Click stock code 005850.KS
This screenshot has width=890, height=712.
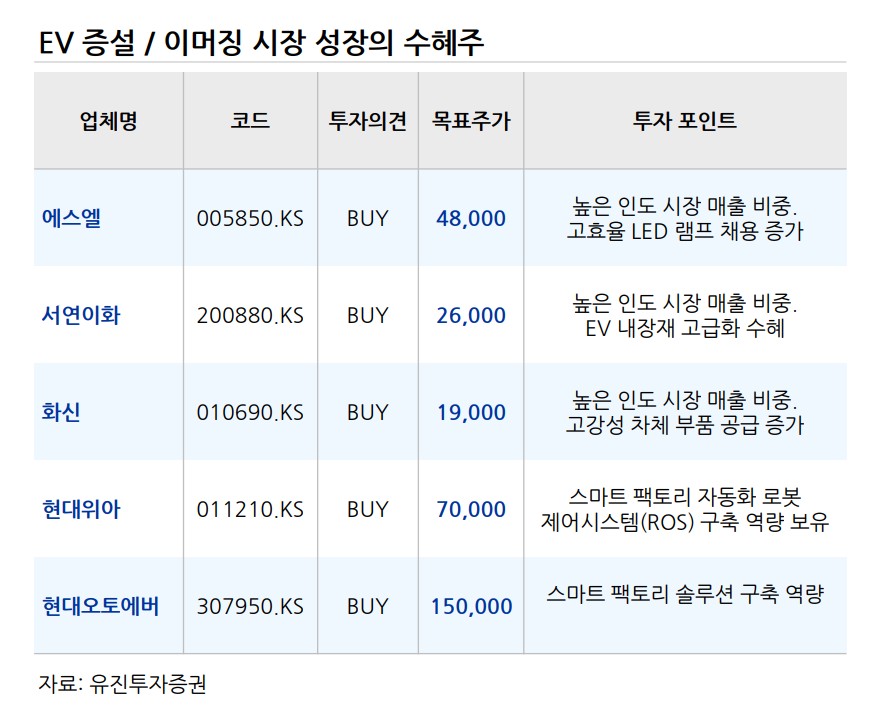pyautogui.click(x=250, y=219)
